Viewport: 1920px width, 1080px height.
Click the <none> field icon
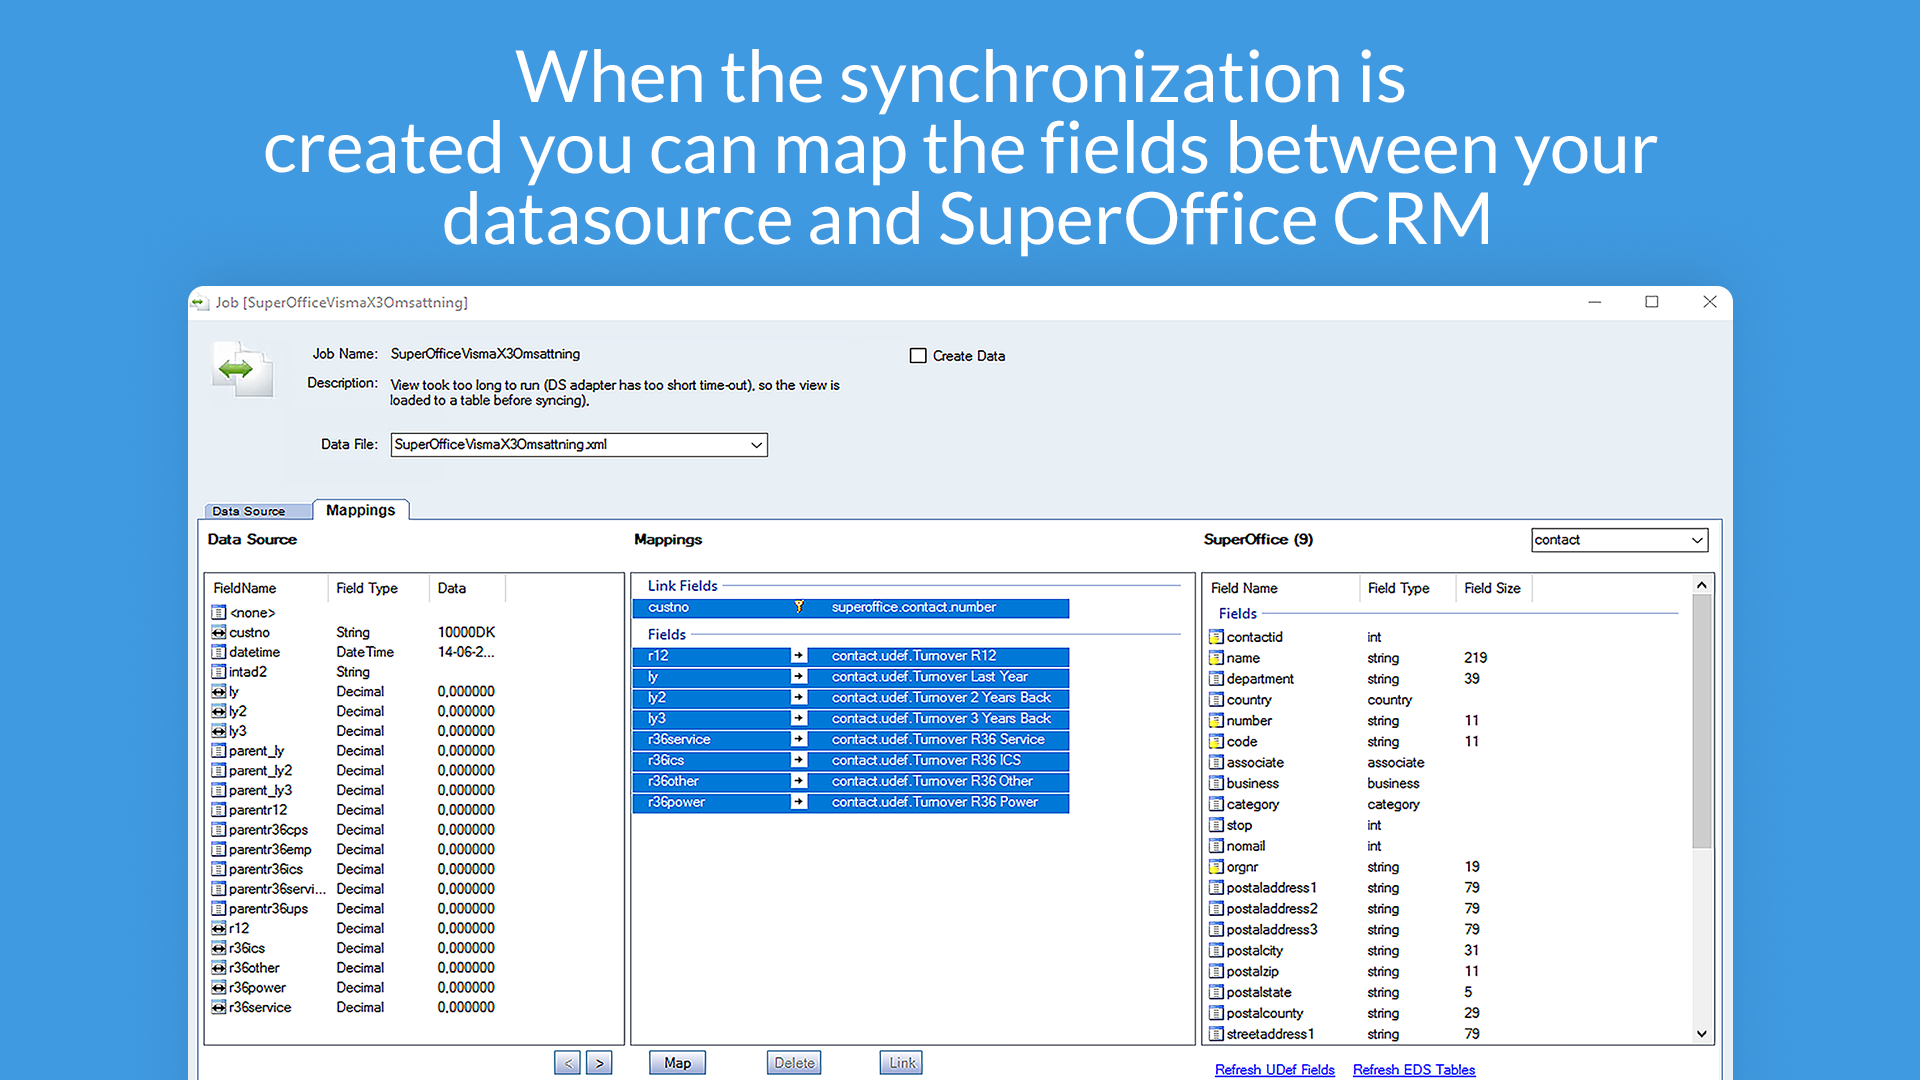point(219,612)
